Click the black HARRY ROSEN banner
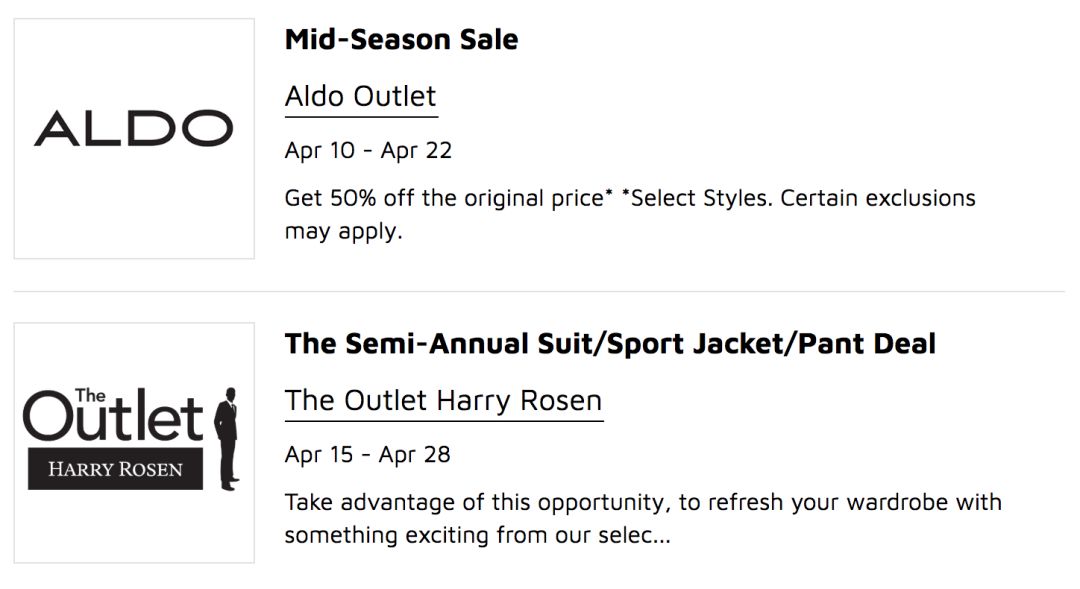 tap(116, 469)
